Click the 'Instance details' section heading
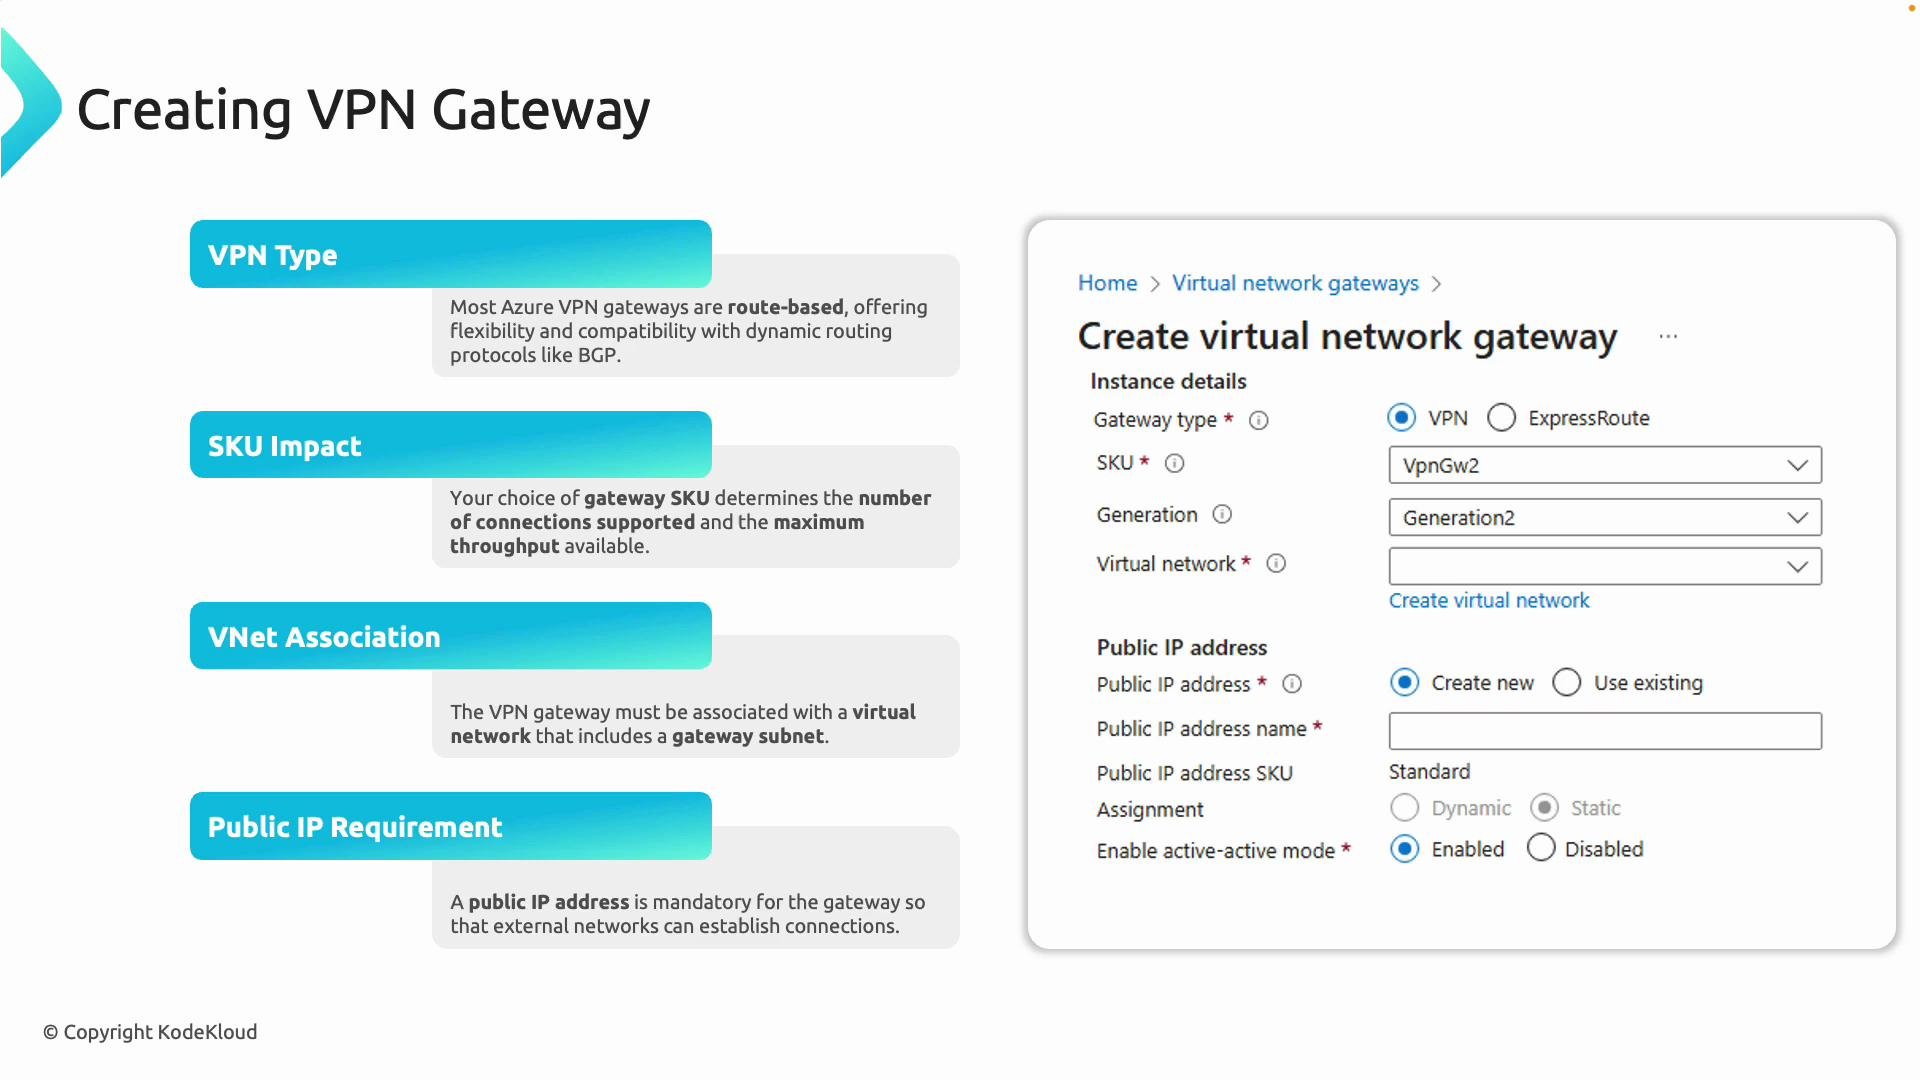Screen dimensions: 1920x1080 point(1168,381)
